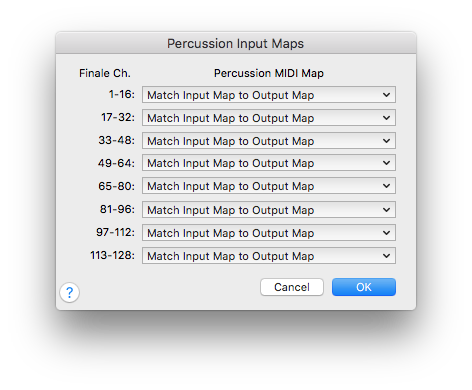The width and height of the screenshot is (472, 390).
Task: Click the chevron arrow for channels 113-128
Action: tap(386, 256)
